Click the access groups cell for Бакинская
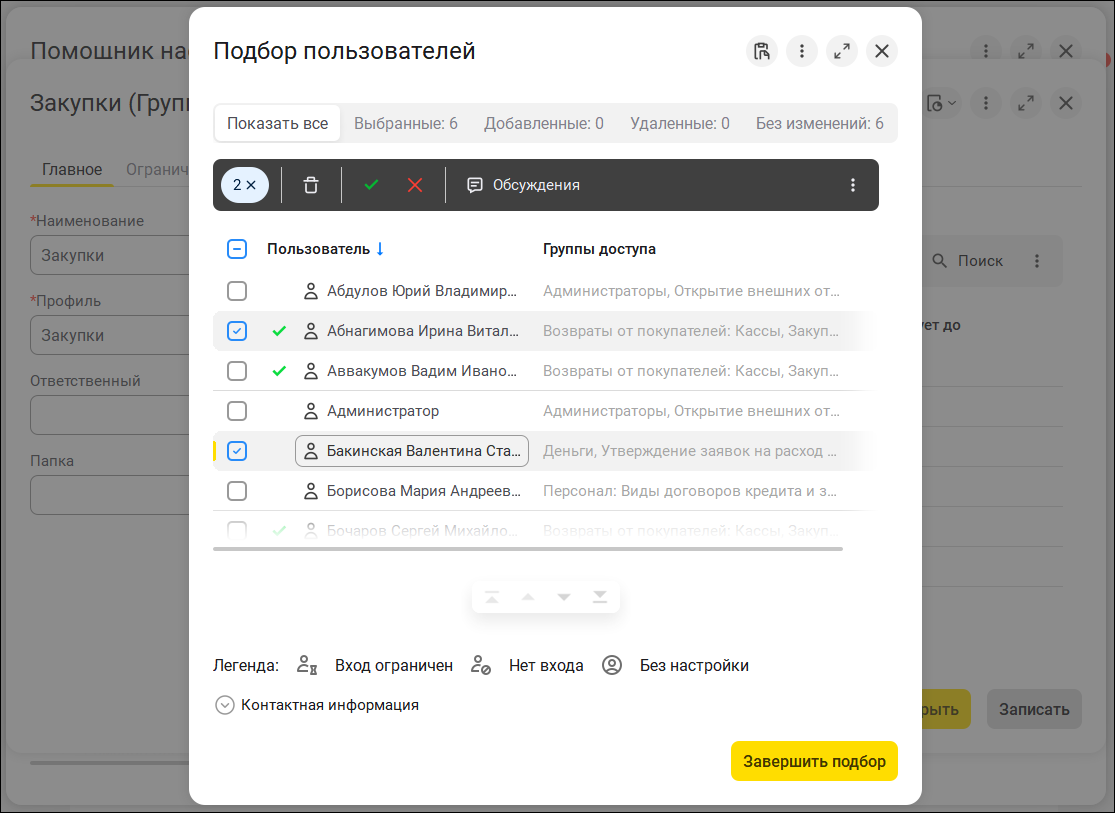Screen dimensions: 1115x813 pos(690,451)
